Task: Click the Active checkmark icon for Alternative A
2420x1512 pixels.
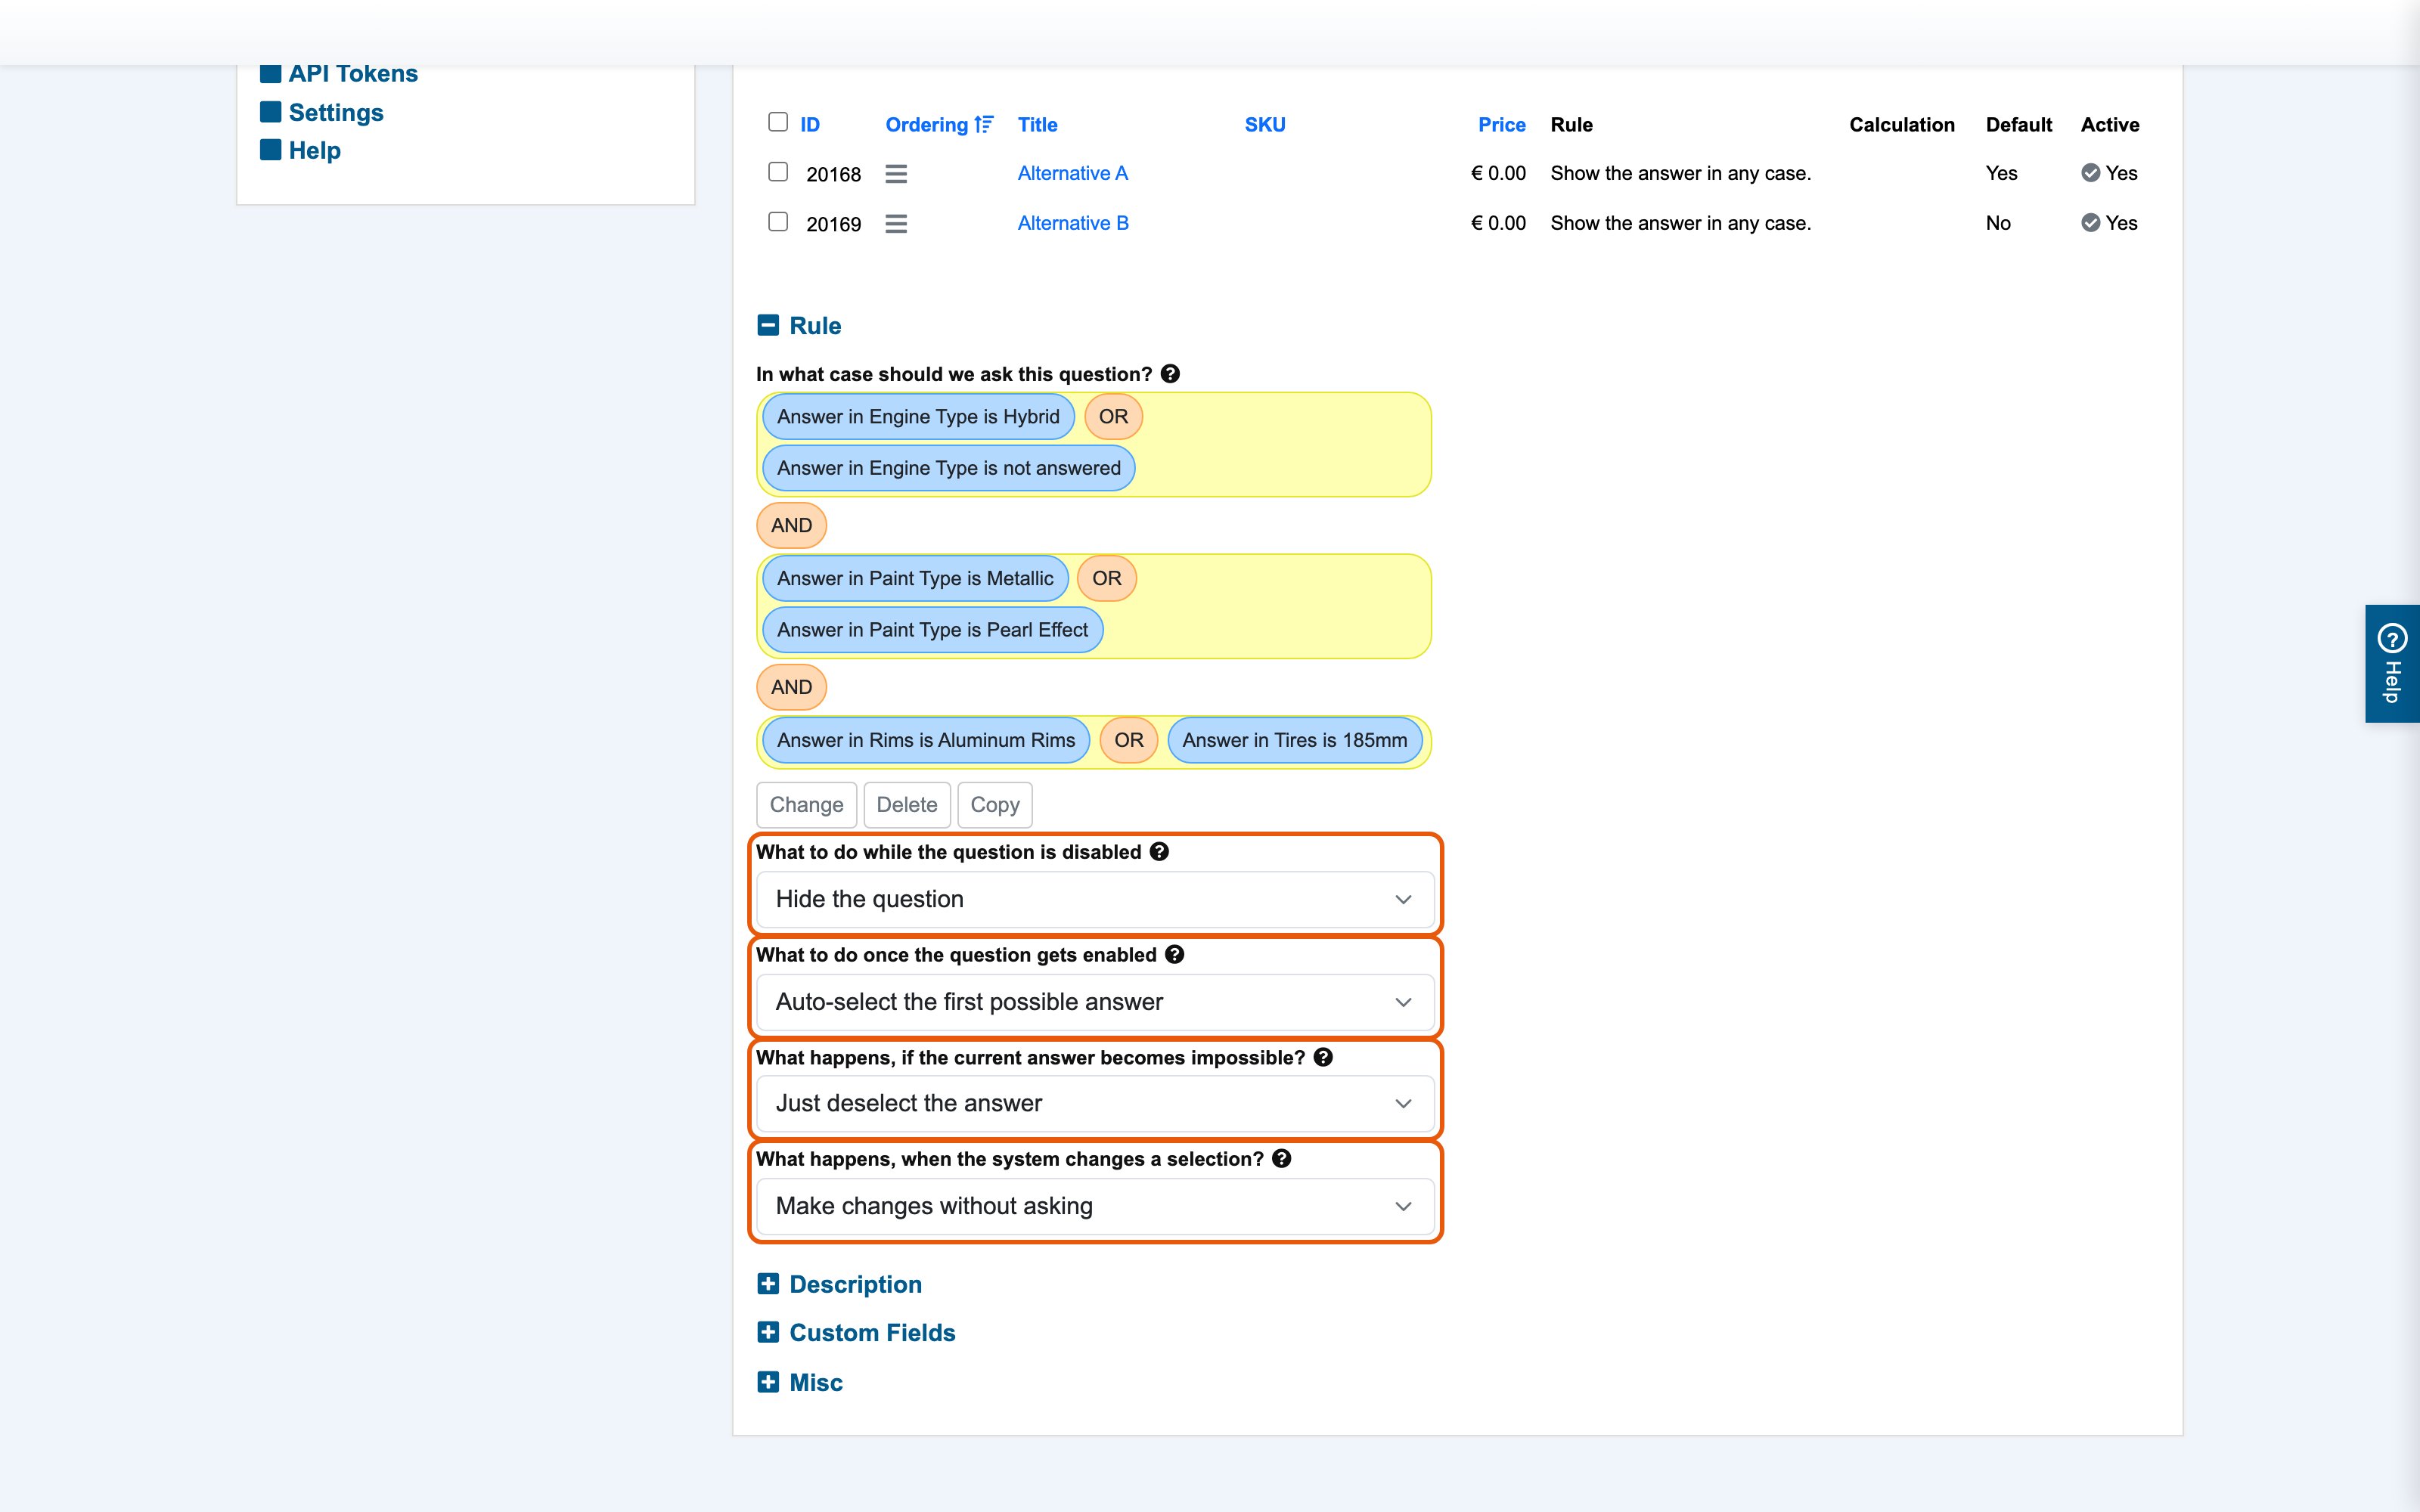Action: coord(2090,173)
